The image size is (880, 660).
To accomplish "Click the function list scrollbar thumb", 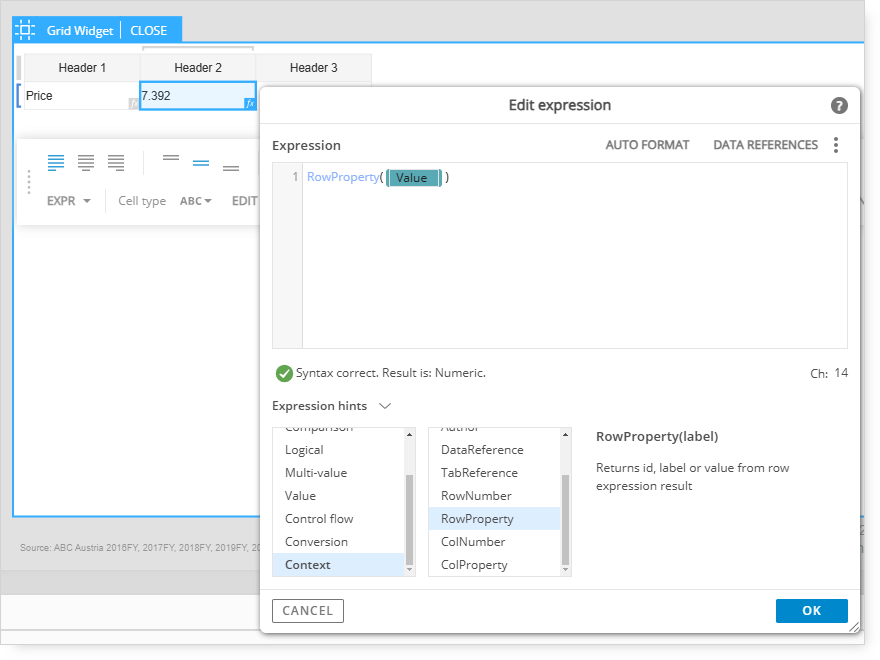I will tap(566, 520).
